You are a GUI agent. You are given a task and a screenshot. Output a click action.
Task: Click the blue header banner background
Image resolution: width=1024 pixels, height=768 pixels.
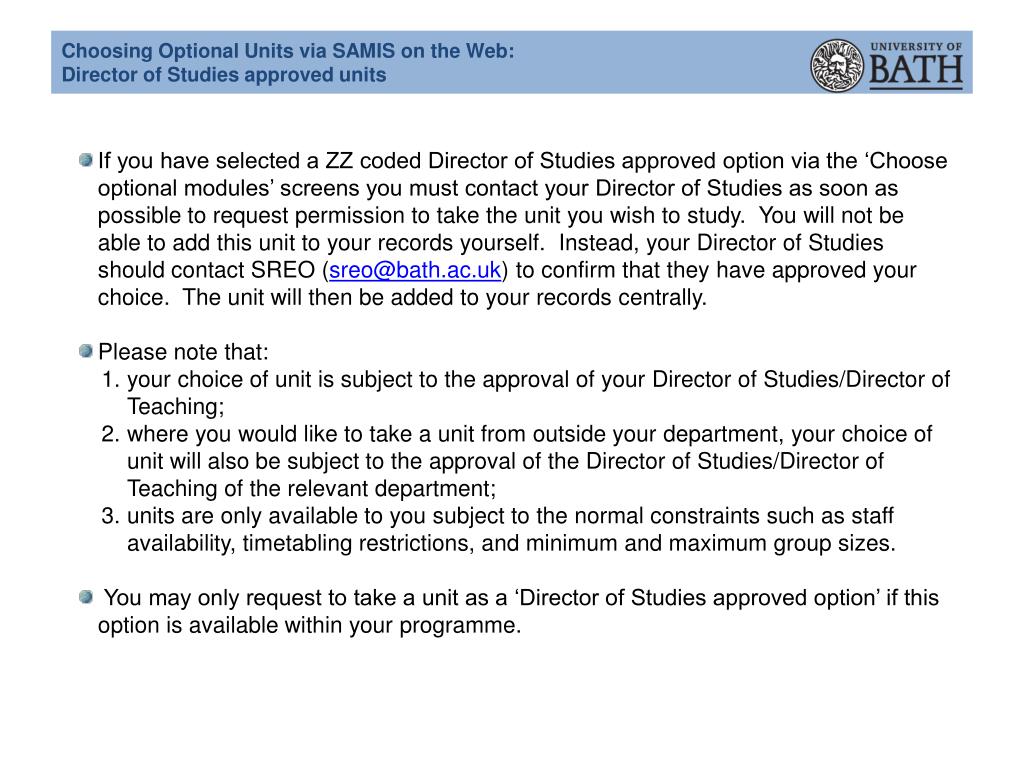[x=653, y=62]
